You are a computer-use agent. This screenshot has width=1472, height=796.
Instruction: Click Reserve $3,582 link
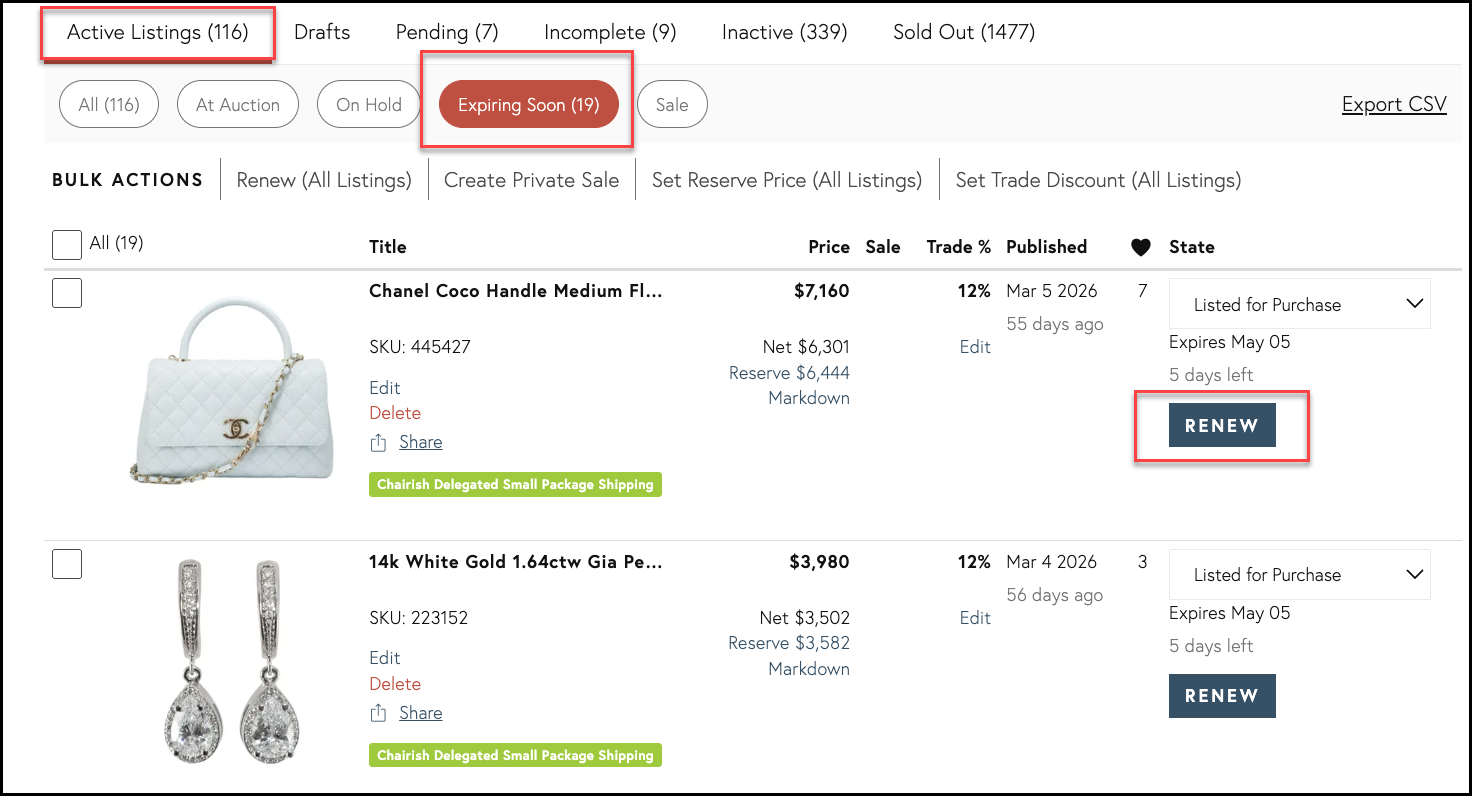click(x=789, y=643)
